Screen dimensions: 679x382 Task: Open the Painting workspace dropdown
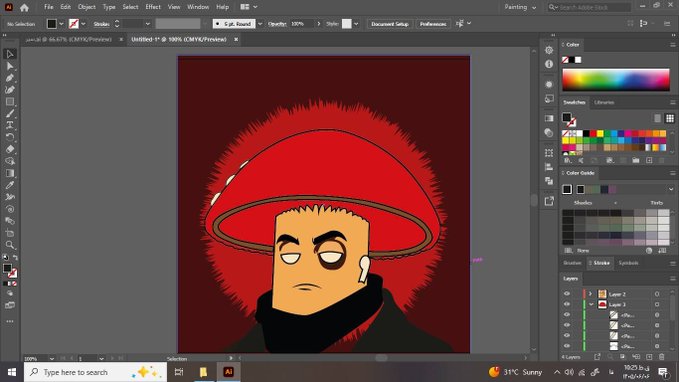click(520, 7)
